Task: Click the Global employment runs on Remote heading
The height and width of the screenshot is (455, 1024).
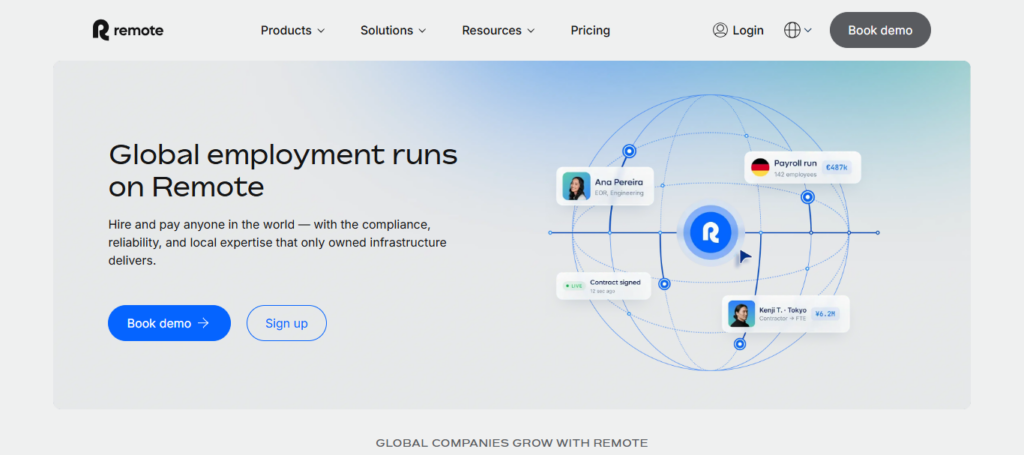Action: click(283, 170)
